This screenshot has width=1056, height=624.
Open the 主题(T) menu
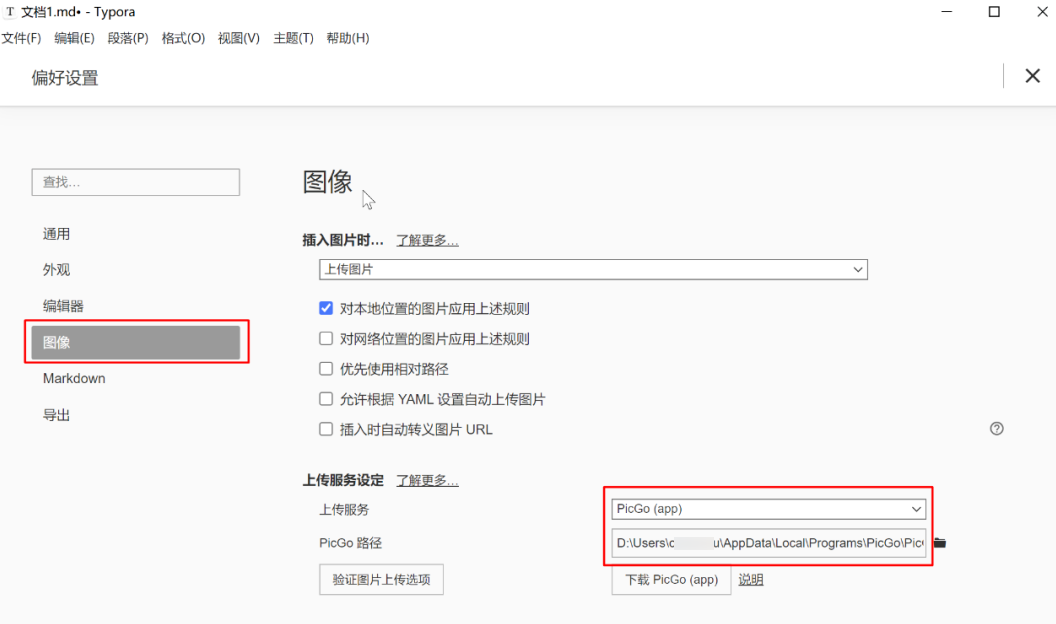tap(293, 38)
